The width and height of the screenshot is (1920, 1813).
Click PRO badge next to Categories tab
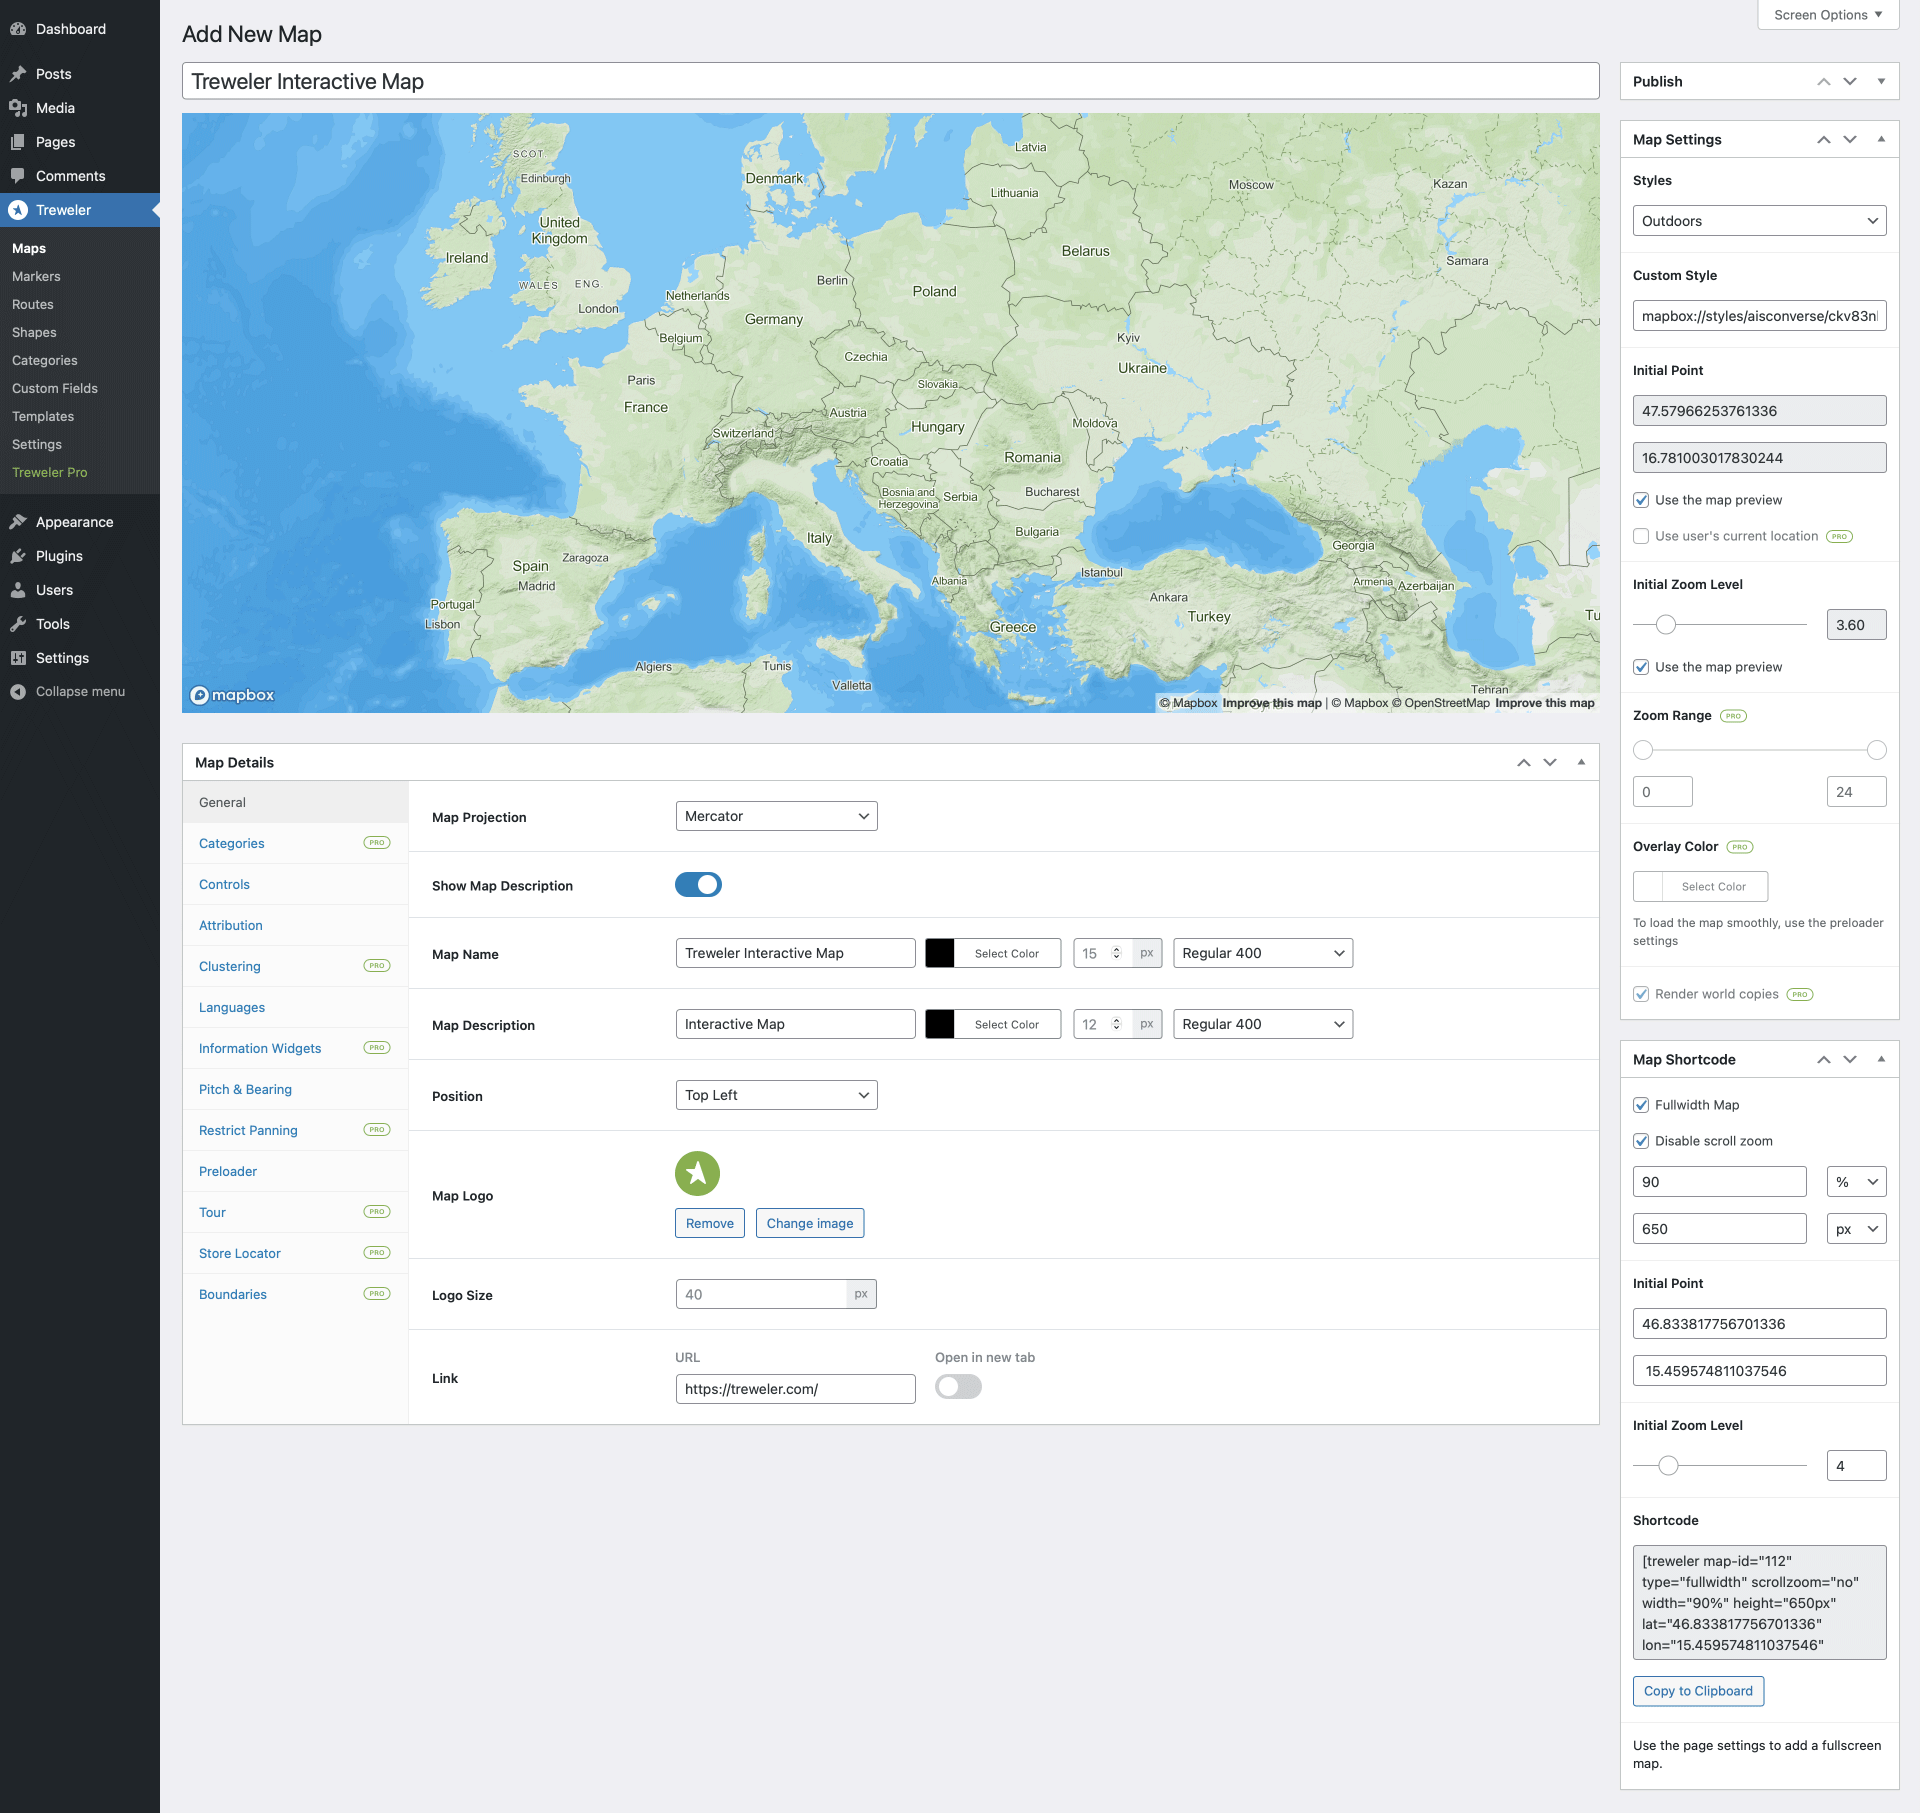click(x=377, y=843)
